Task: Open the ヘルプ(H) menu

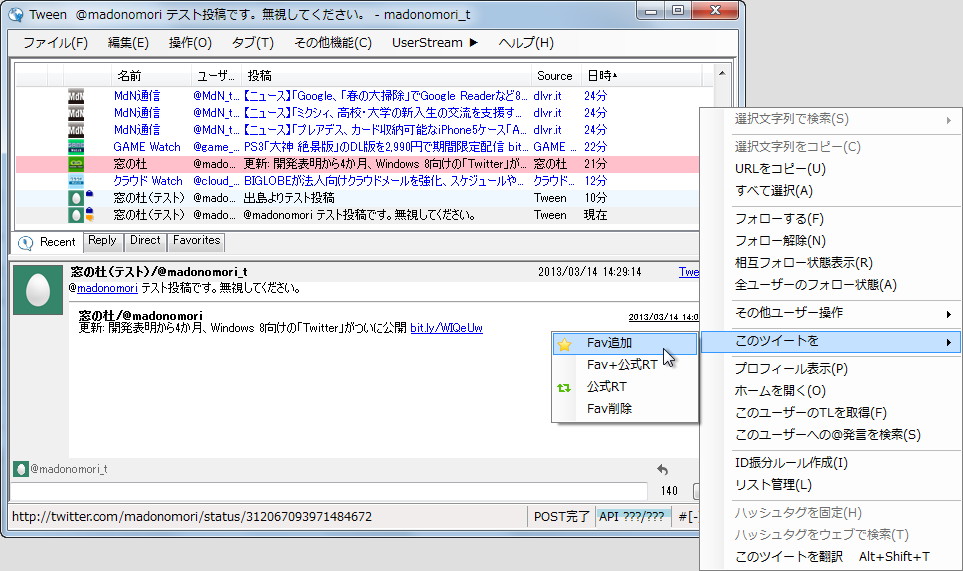Action: pyautogui.click(x=526, y=42)
